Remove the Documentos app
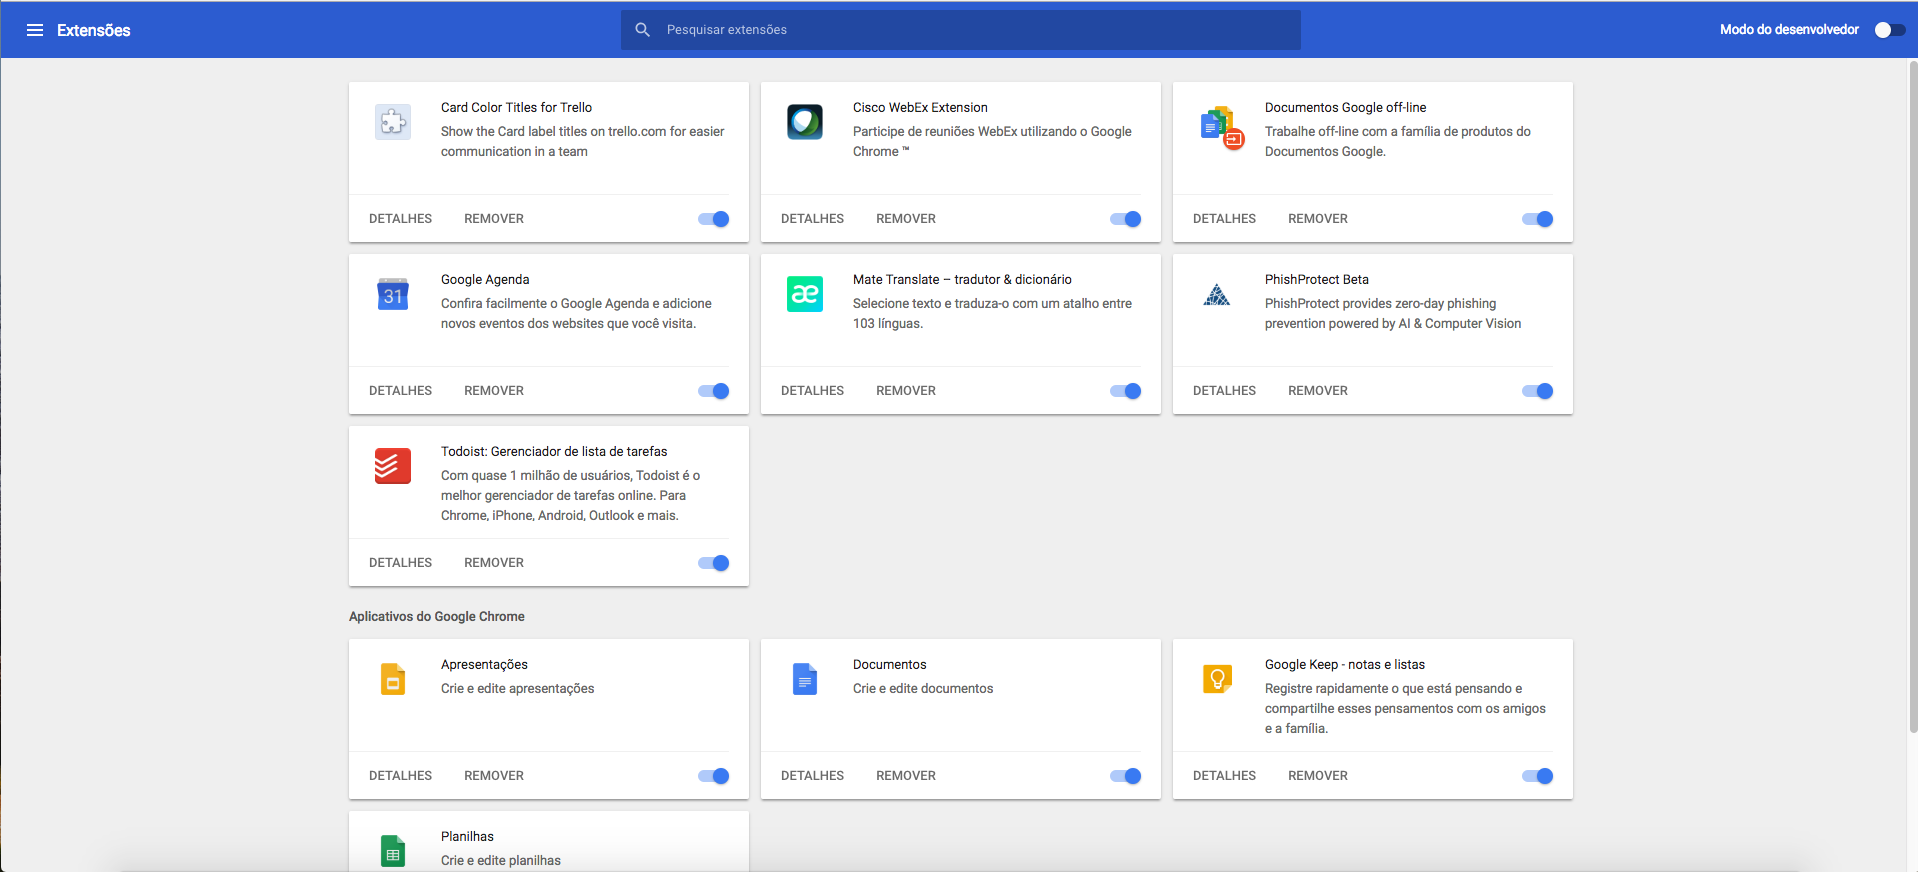1918x872 pixels. pos(906,776)
